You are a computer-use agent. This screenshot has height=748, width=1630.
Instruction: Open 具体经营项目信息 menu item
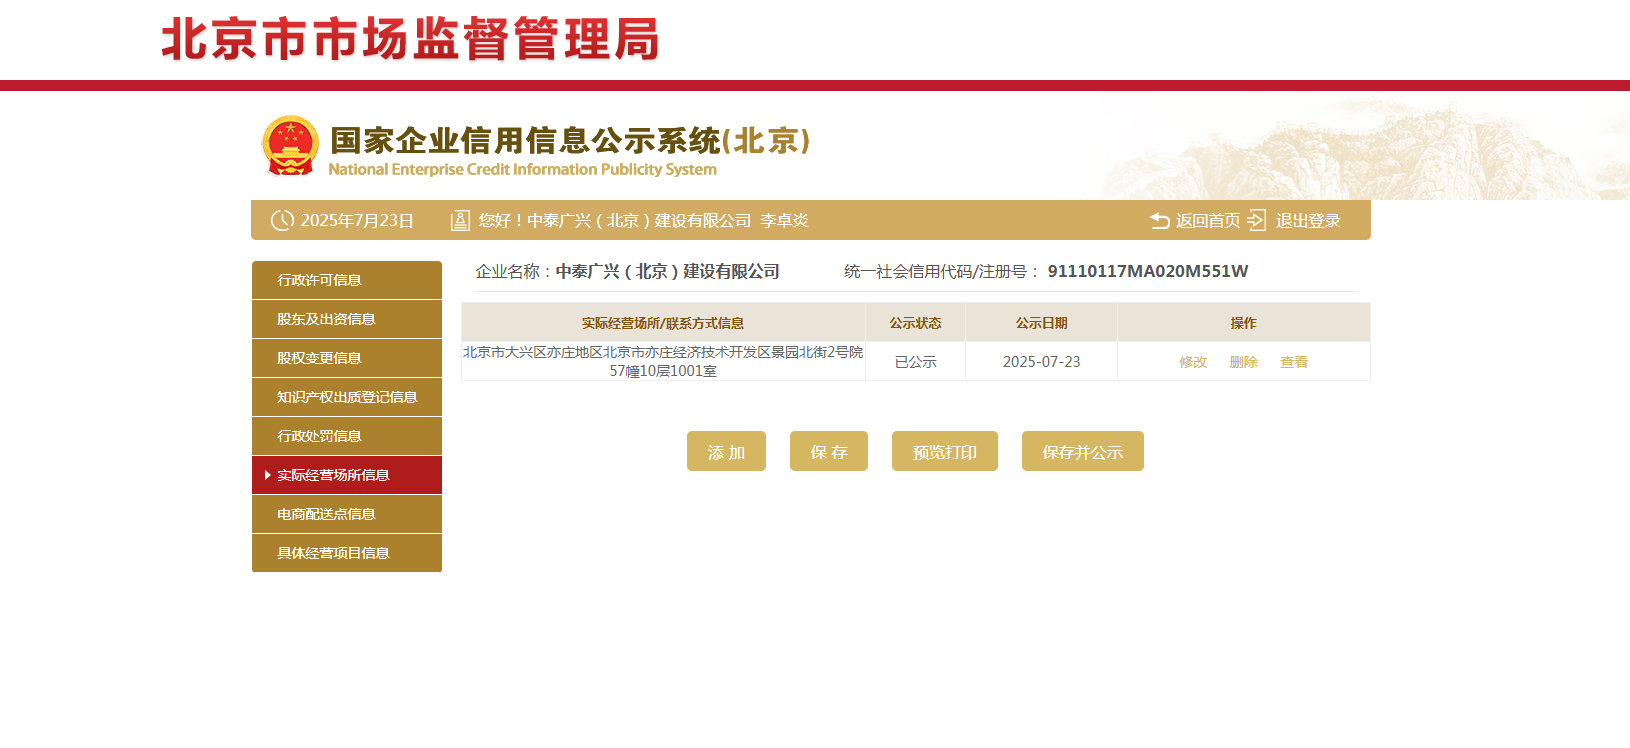pyautogui.click(x=347, y=553)
